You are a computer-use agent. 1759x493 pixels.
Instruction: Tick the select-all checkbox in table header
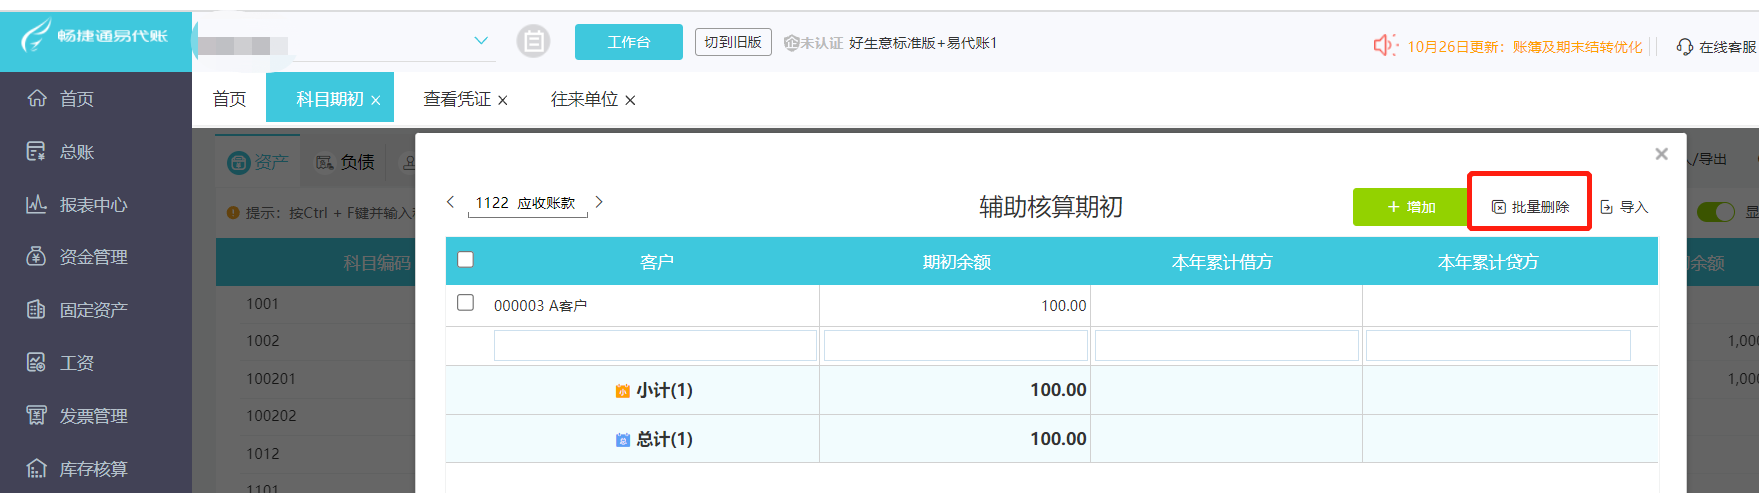point(465,260)
